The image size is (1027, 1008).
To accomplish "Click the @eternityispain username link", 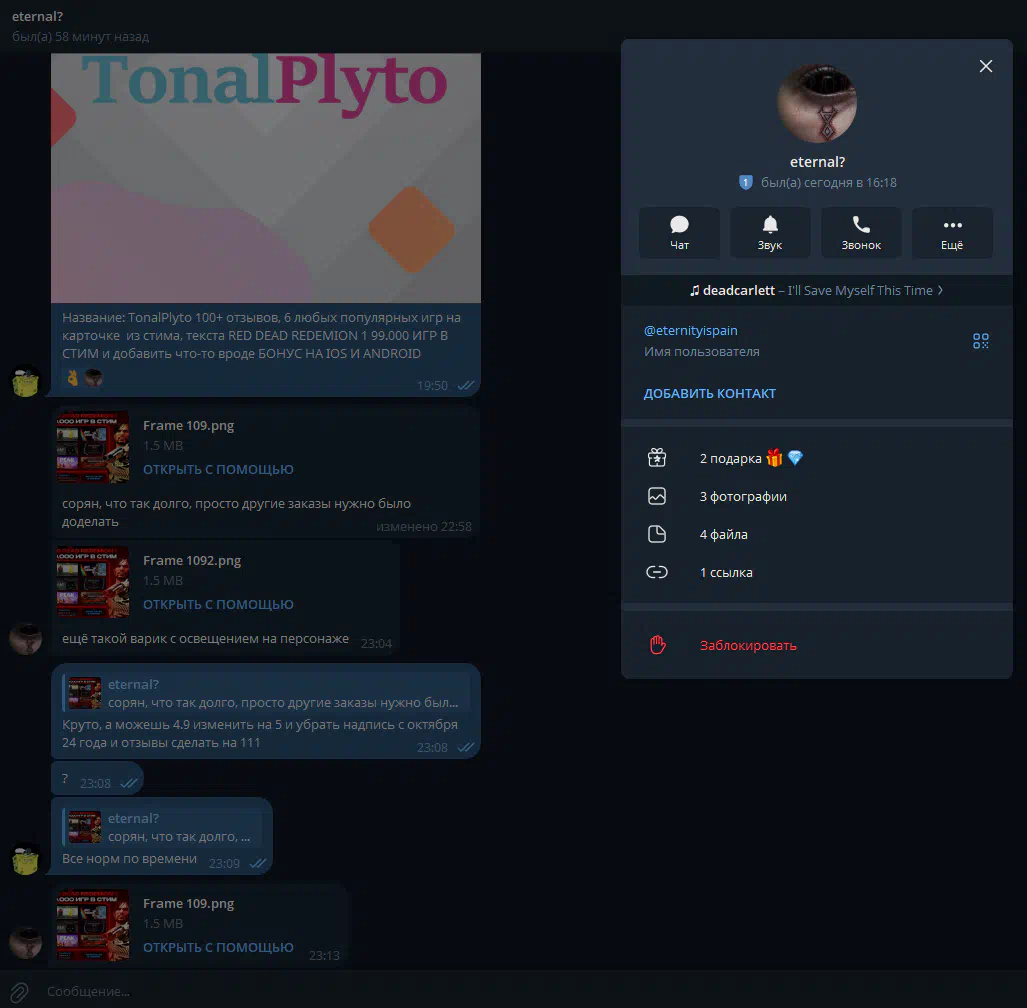I will point(690,330).
